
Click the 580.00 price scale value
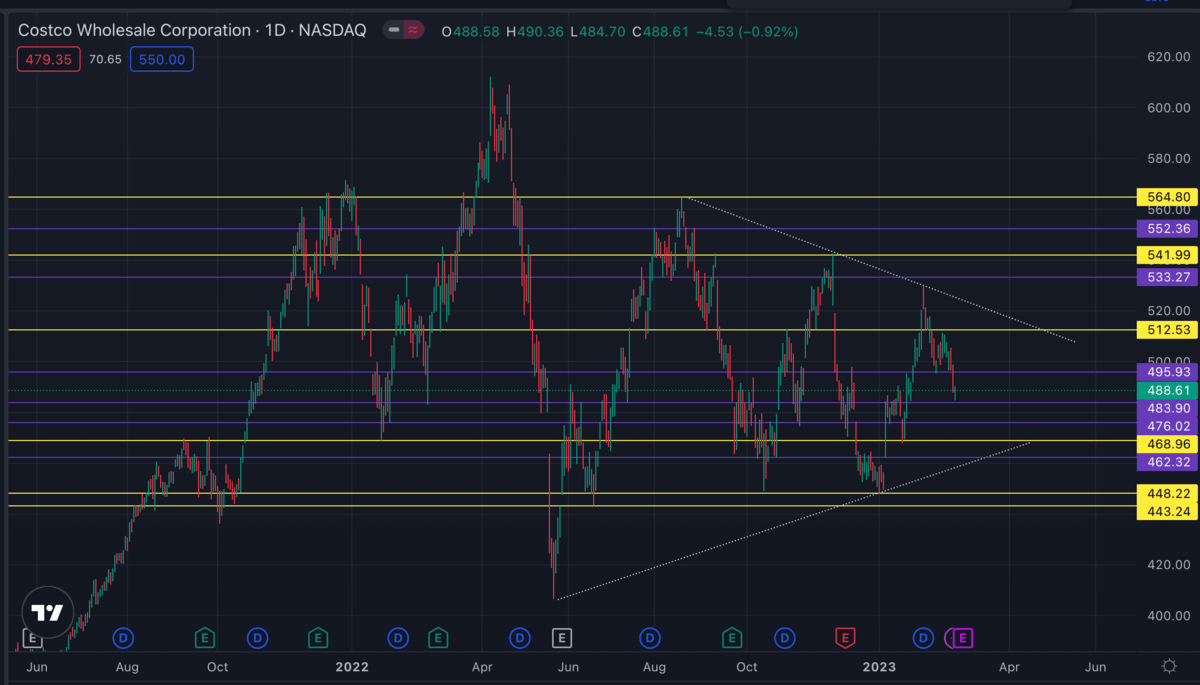coord(1168,159)
